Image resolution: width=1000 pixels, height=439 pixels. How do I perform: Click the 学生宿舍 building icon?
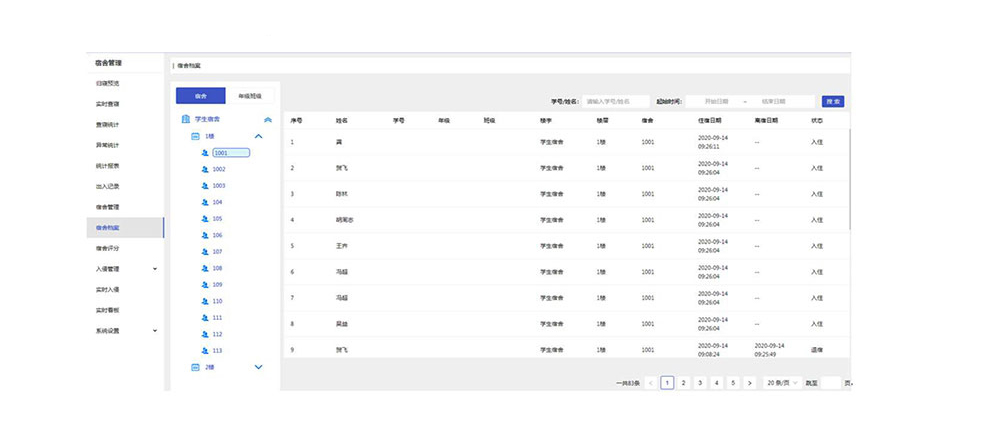click(x=185, y=119)
